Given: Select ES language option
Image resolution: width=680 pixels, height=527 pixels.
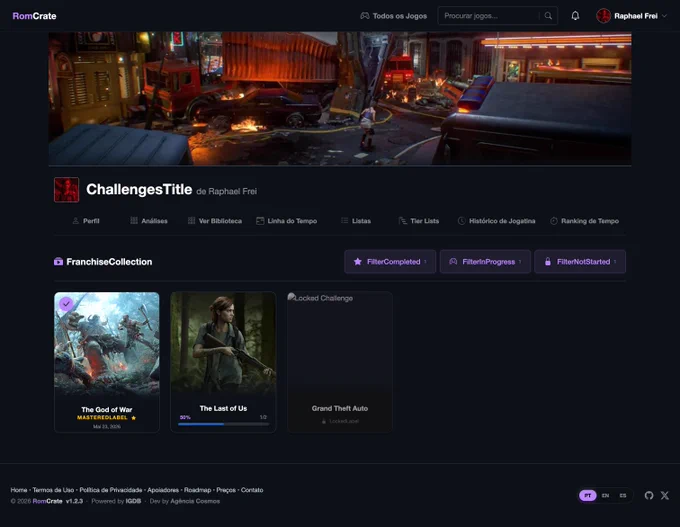Looking at the screenshot, I should pos(623,495).
